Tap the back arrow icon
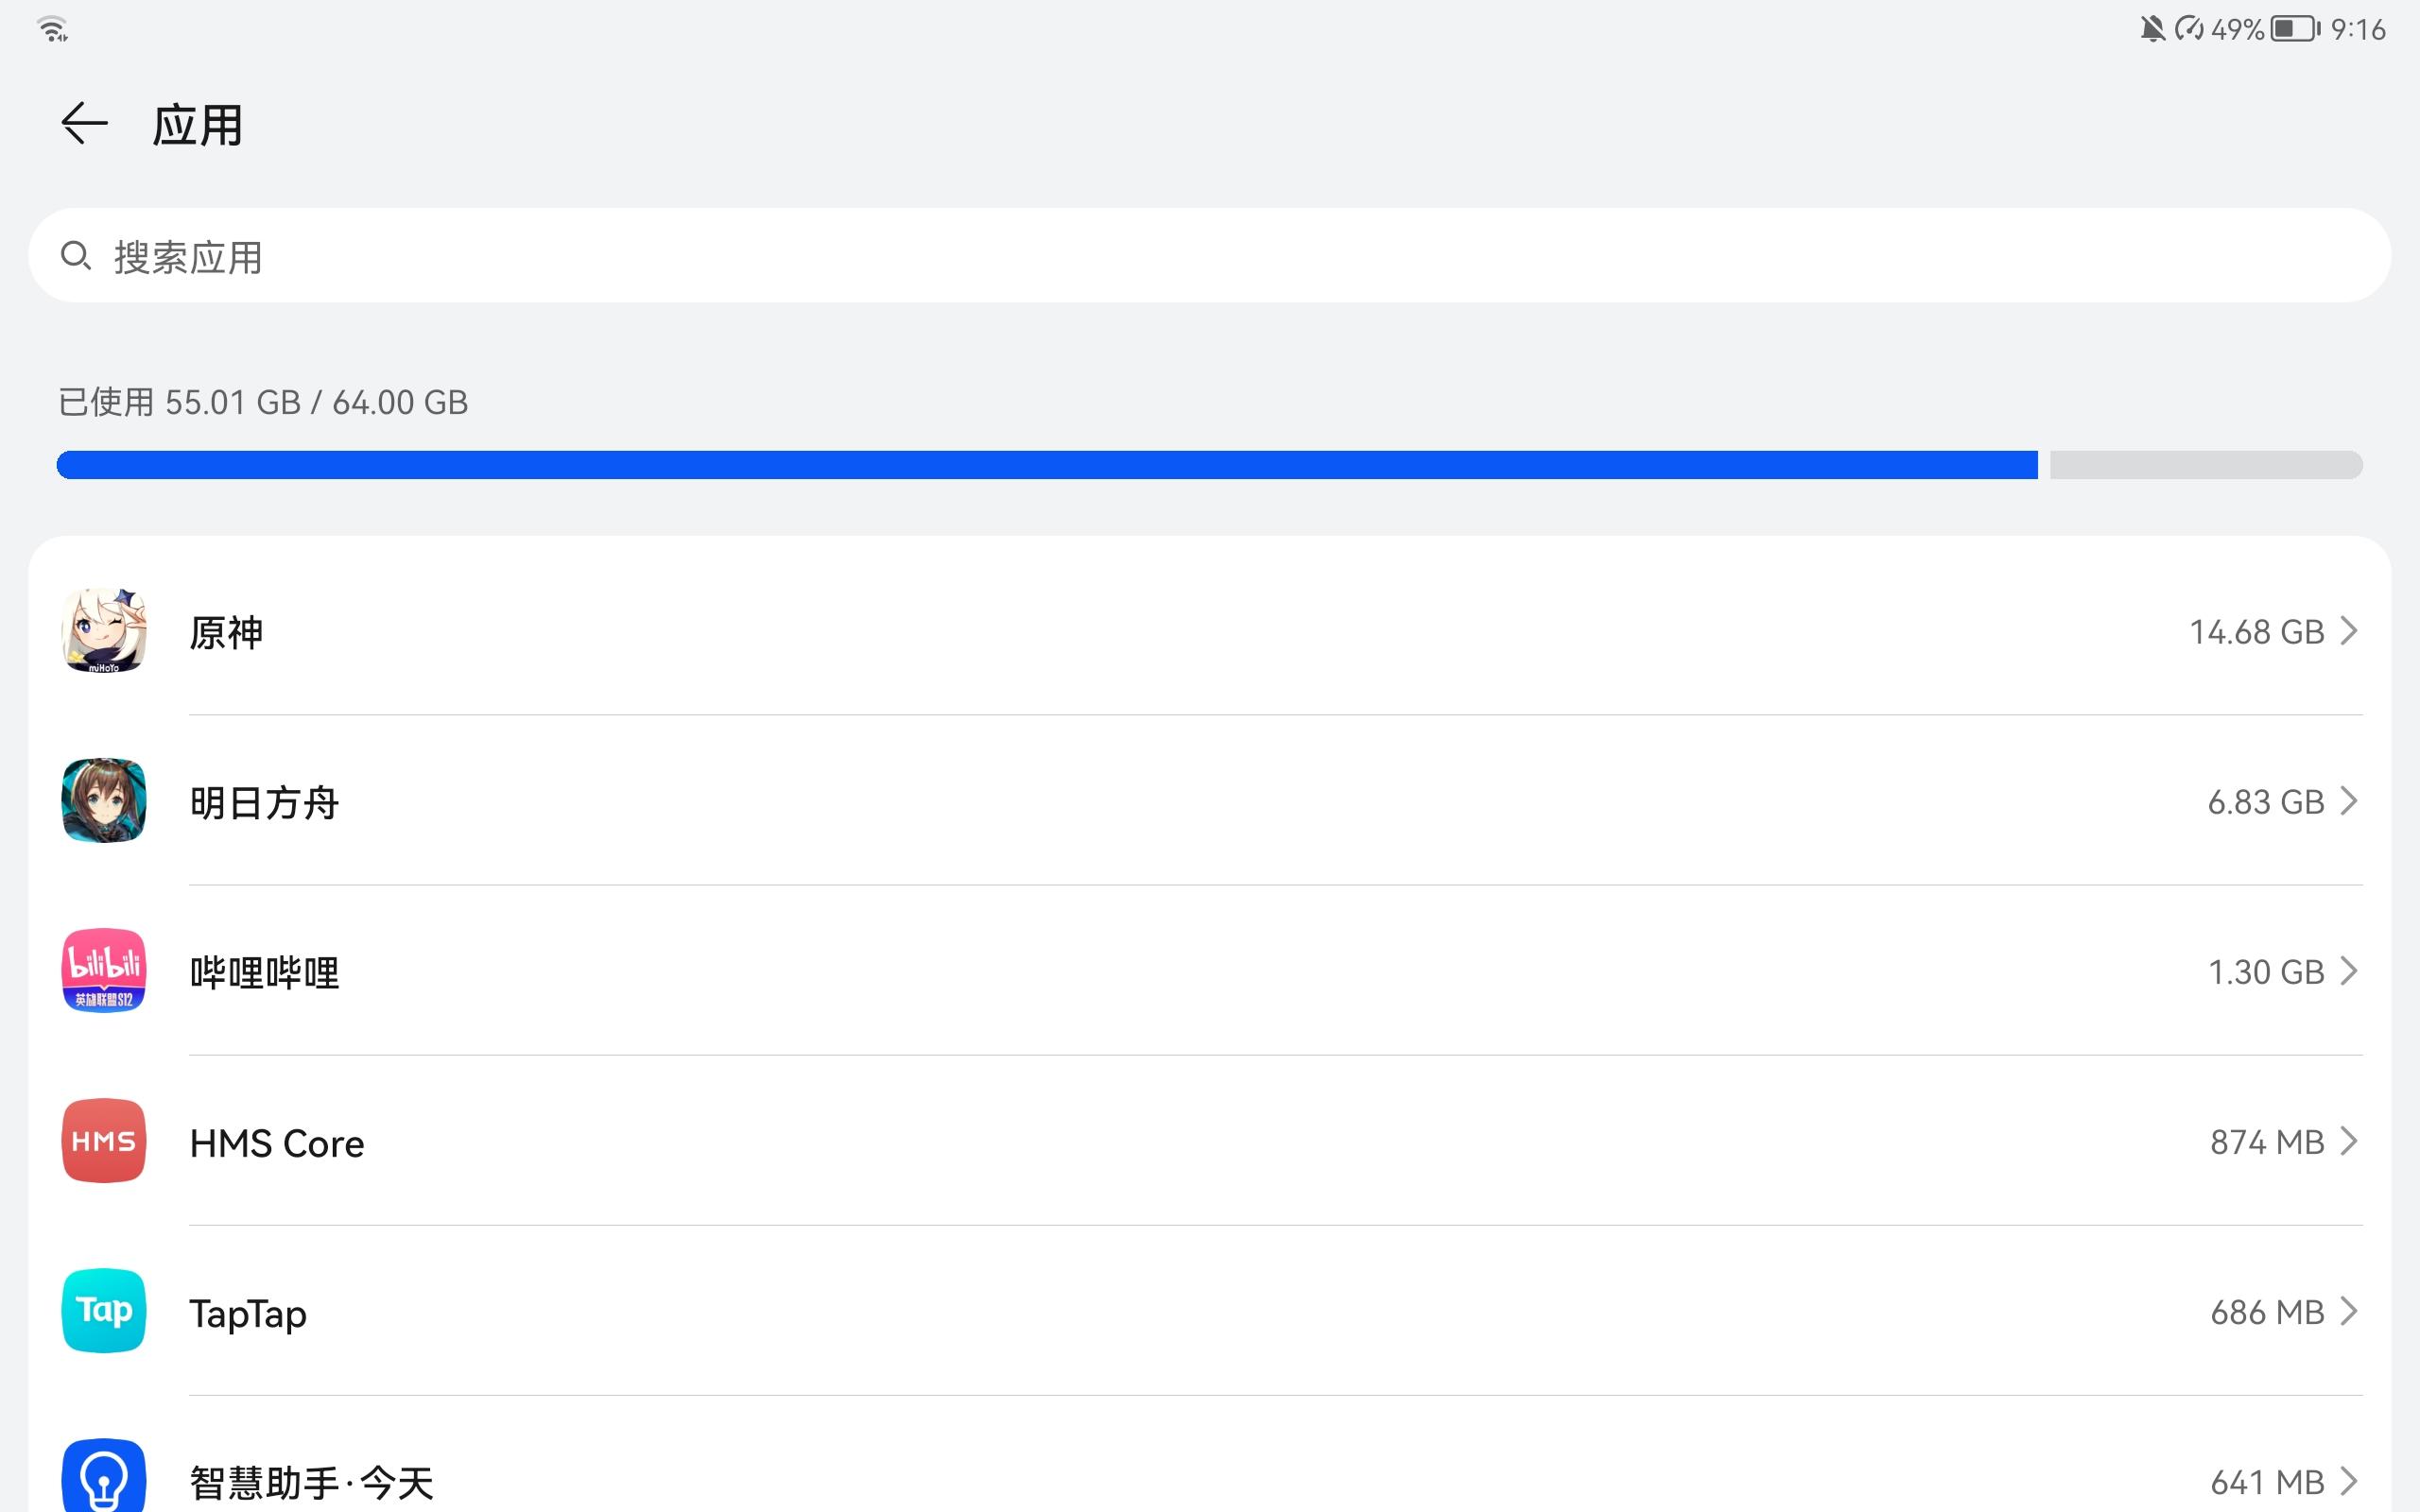The image size is (2420, 1512). pos(84,124)
